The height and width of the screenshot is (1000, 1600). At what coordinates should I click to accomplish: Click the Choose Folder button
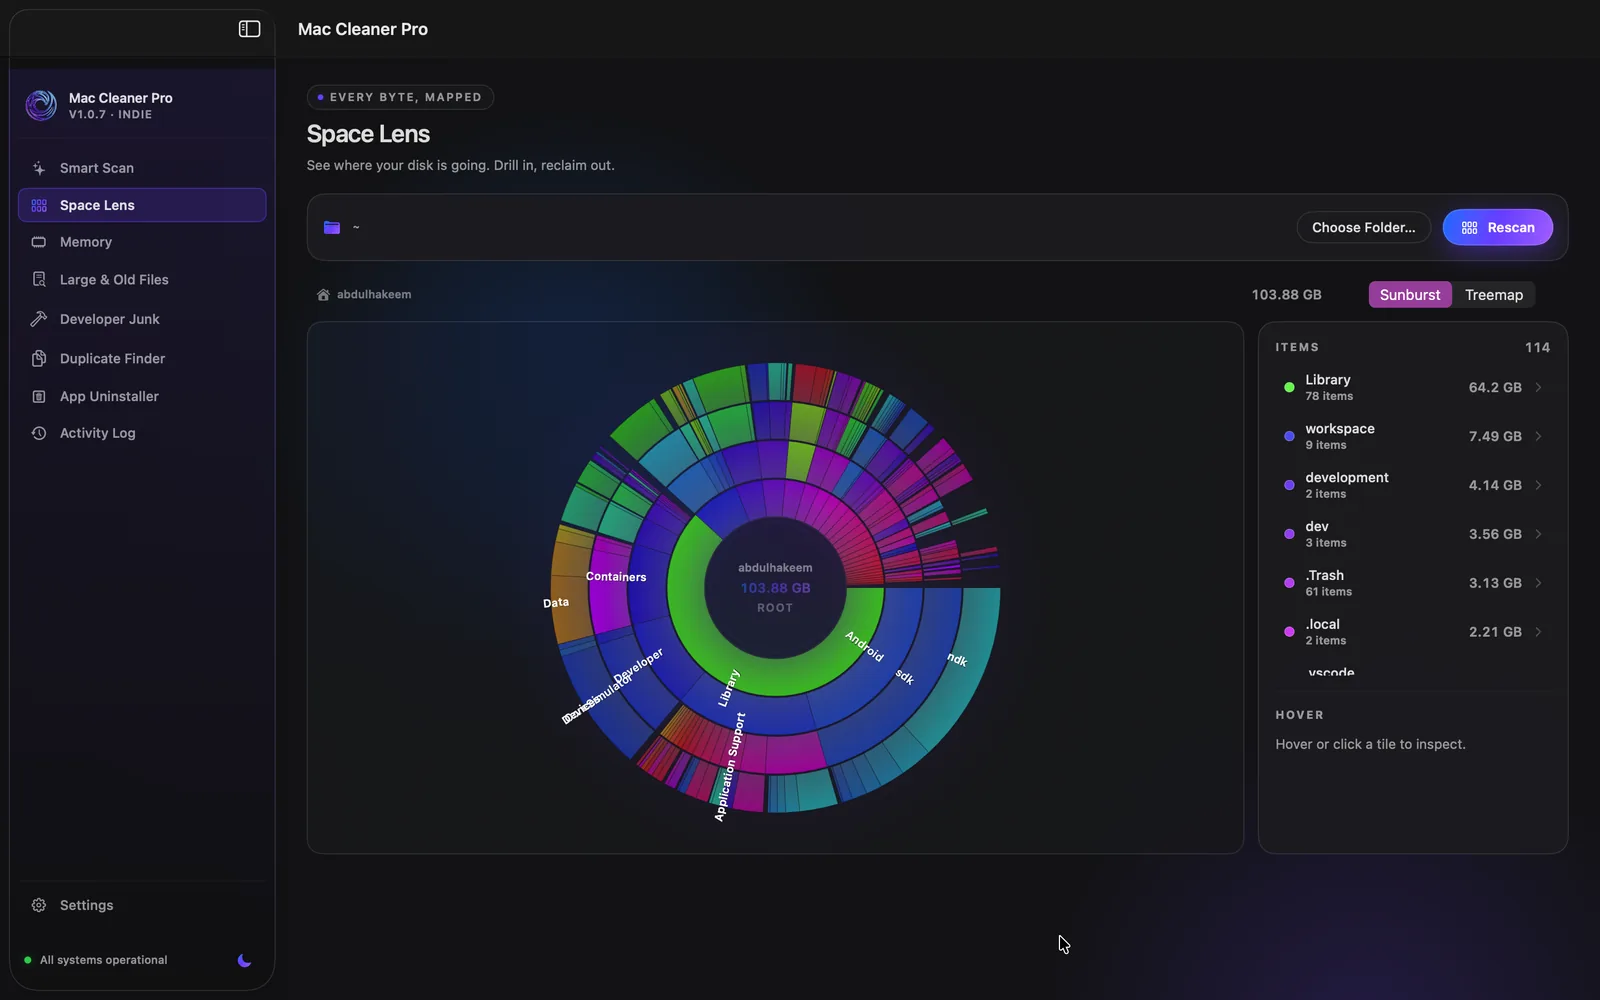1364,227
